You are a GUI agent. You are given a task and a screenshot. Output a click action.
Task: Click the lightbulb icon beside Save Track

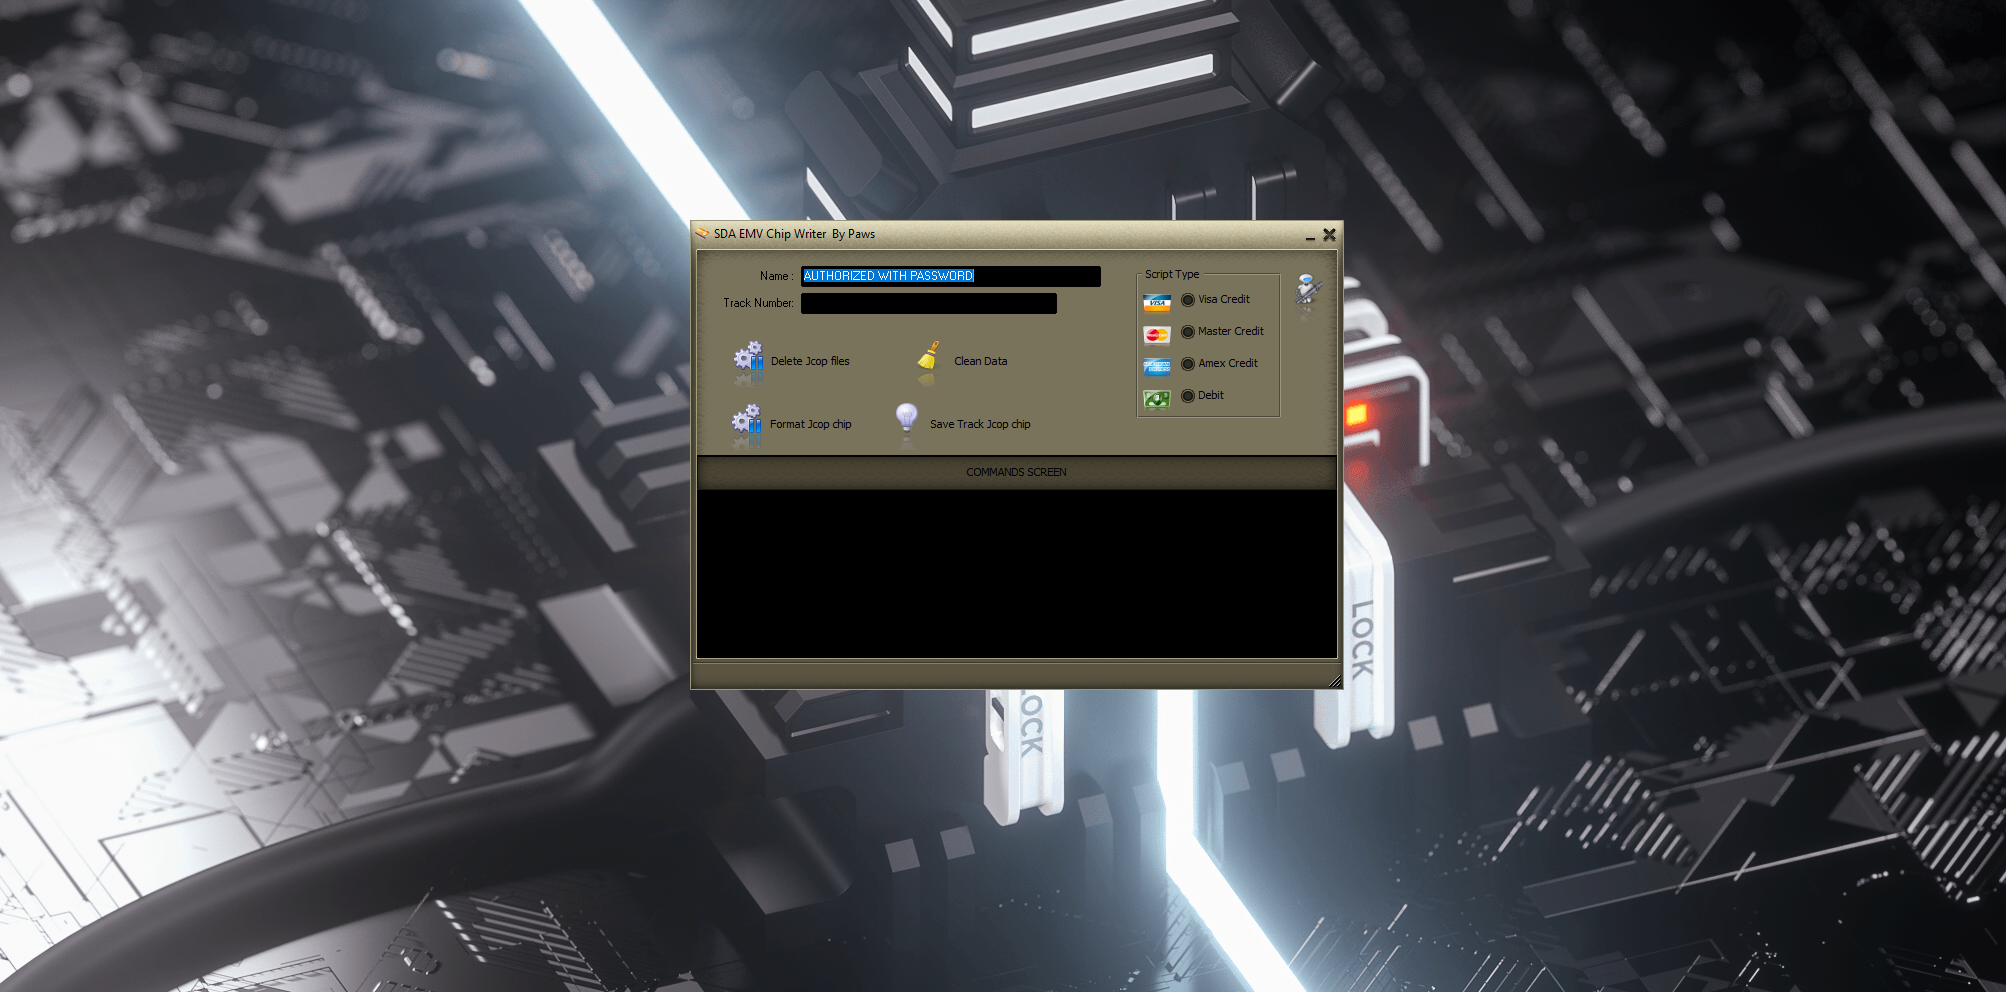click(x=907, y=418)
